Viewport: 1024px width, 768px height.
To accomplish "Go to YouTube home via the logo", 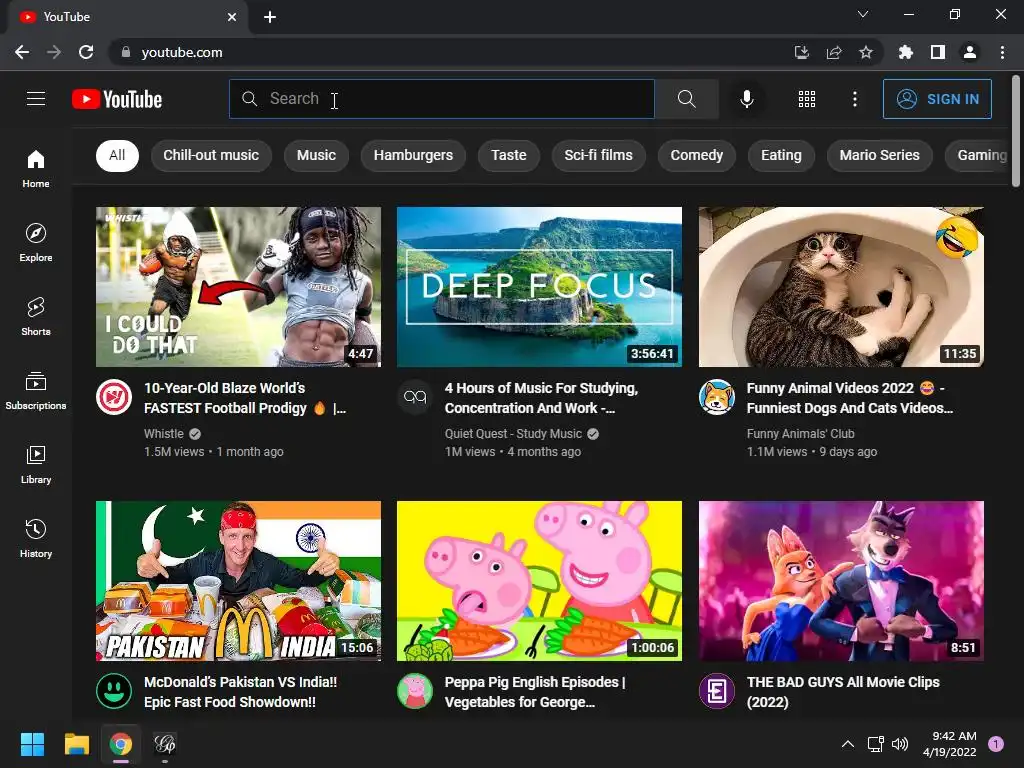I will [x=117, y=99].
